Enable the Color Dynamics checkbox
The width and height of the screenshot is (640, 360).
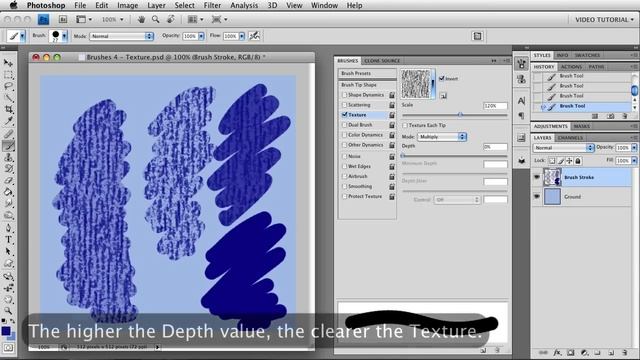[x=344, y=135]
